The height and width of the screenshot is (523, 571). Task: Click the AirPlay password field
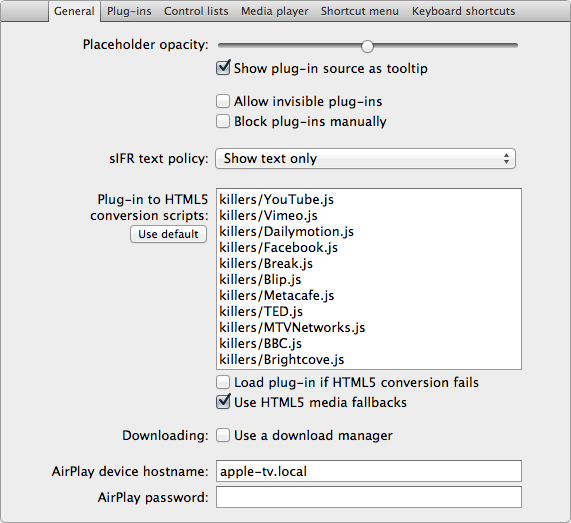coord(369,497)
